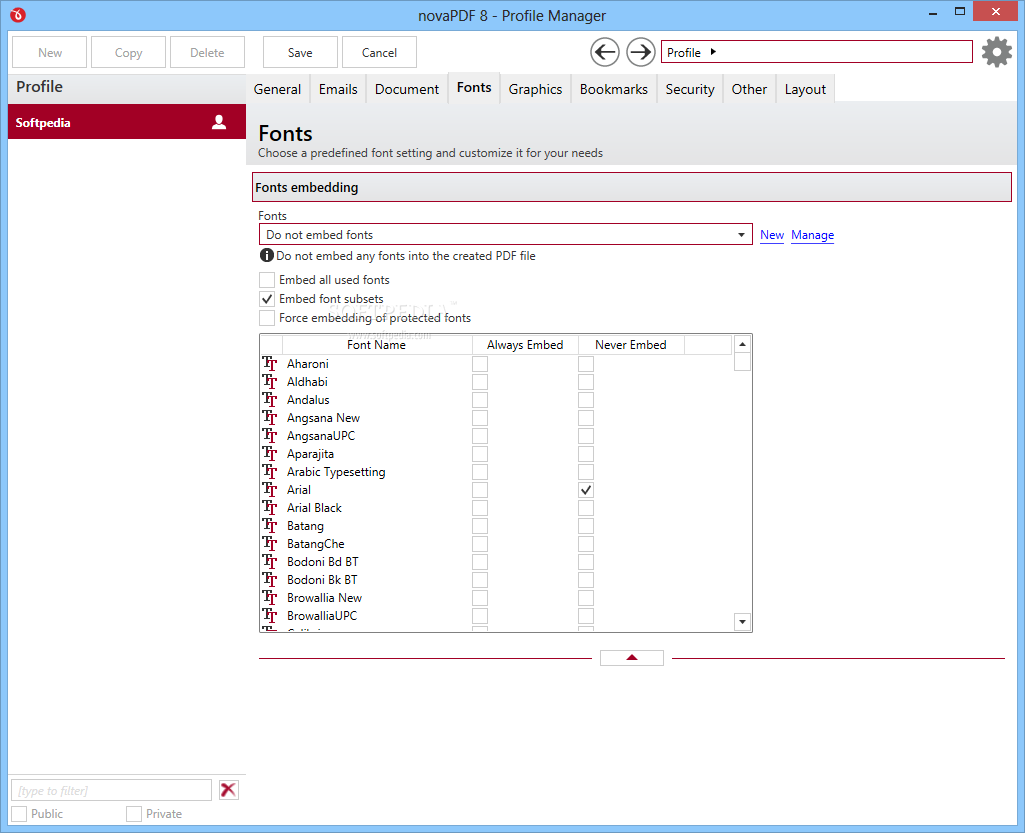Click the Manage font presets link
Viewport: 1025px width, 833px height.
click(x=813, y=235)
